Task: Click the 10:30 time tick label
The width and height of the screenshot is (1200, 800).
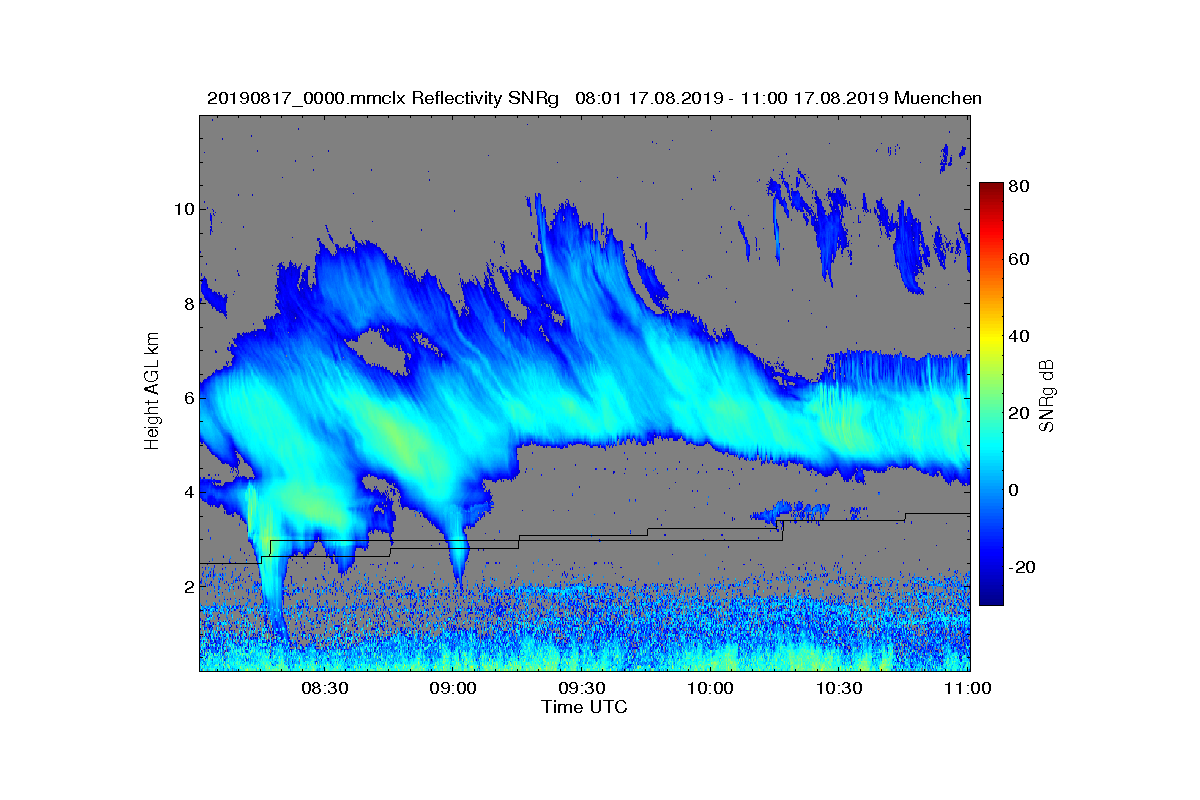Action: pyautogui.click(x=840, y=689)
